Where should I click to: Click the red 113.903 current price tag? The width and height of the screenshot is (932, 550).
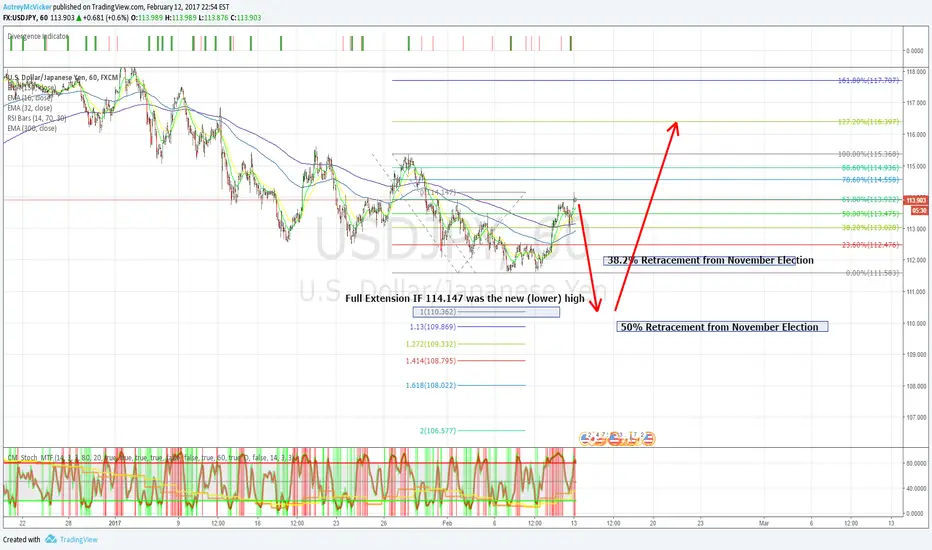click(915, 200)
